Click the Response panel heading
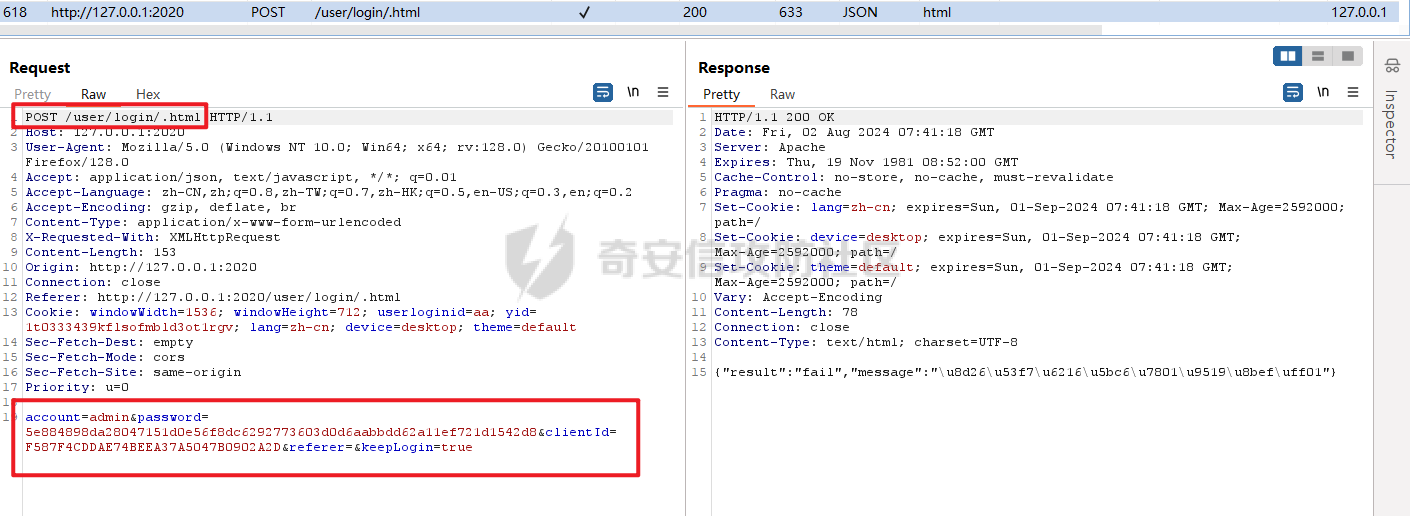 coord(734,67)
